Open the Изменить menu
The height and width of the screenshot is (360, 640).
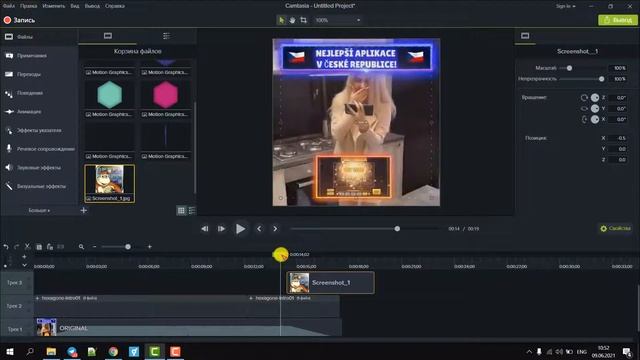(x=53, y=6)
